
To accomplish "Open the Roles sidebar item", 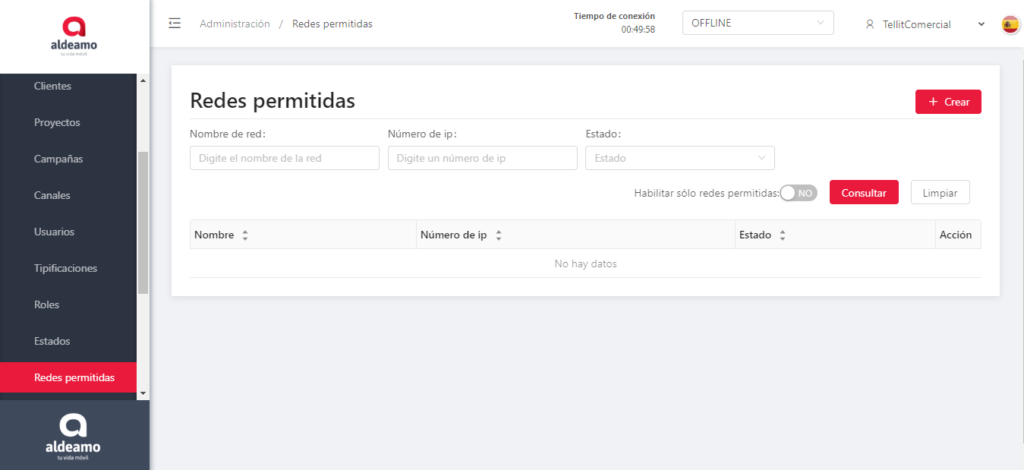I will tap(47, 305).
